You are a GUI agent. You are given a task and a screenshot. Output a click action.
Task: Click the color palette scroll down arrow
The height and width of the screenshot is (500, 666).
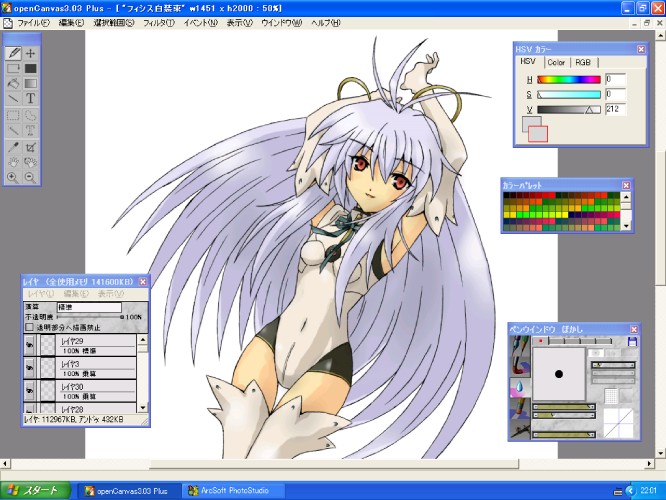[x=626, y=226]
